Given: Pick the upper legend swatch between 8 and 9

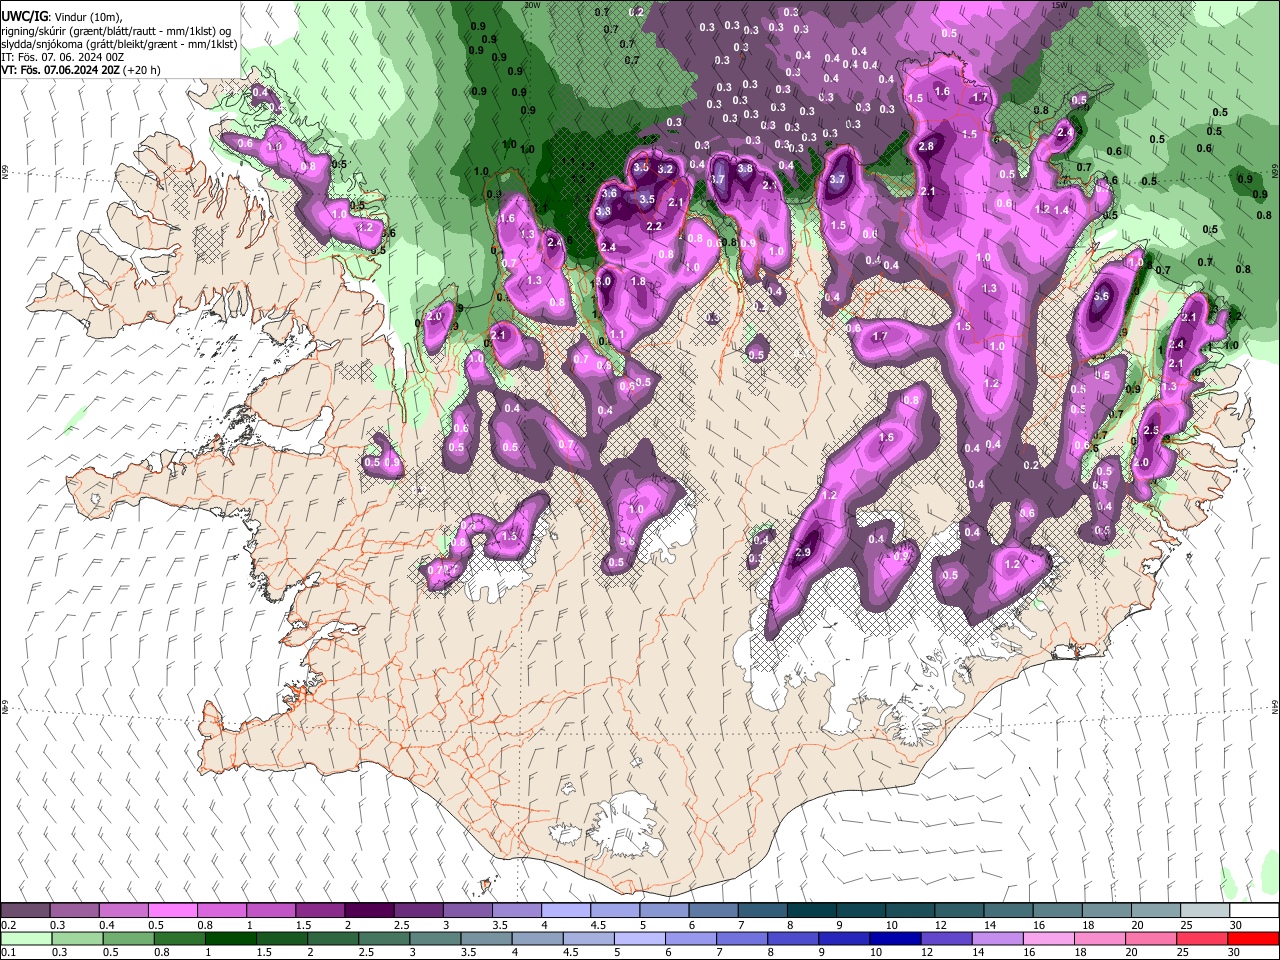Looking at the screenshot, I should click(x=811, y=910).
